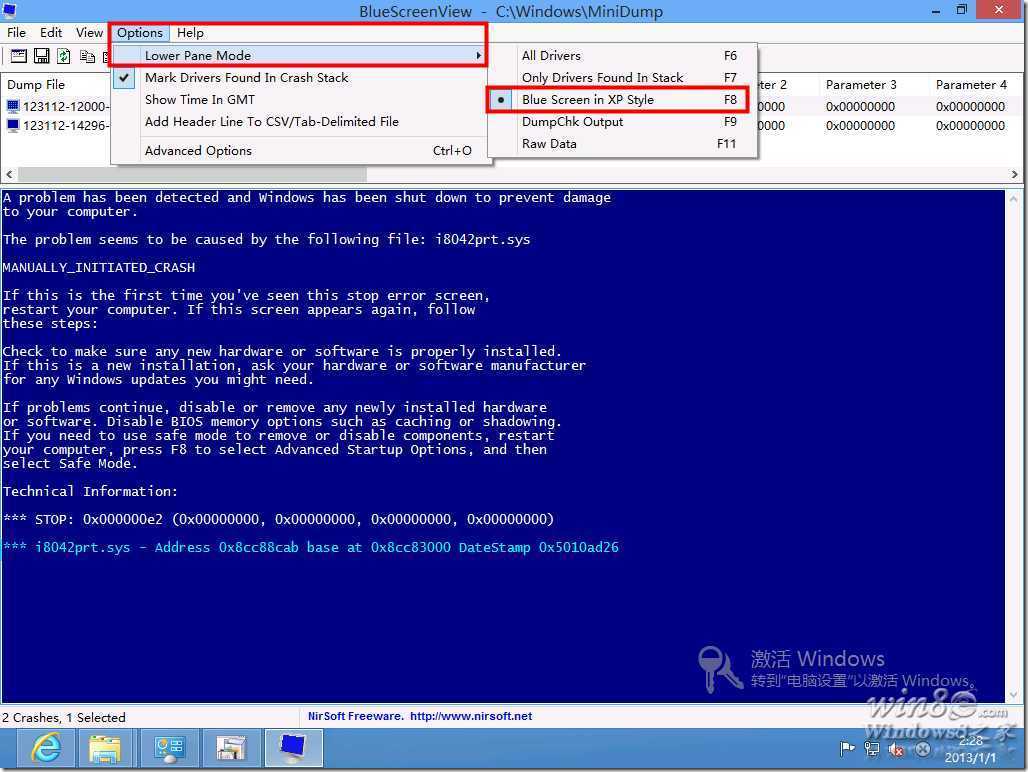The height and width of the screenshot is (772, 1028).
Task: Select DumpChk Output lower pane mode
Action: (623, 122)
